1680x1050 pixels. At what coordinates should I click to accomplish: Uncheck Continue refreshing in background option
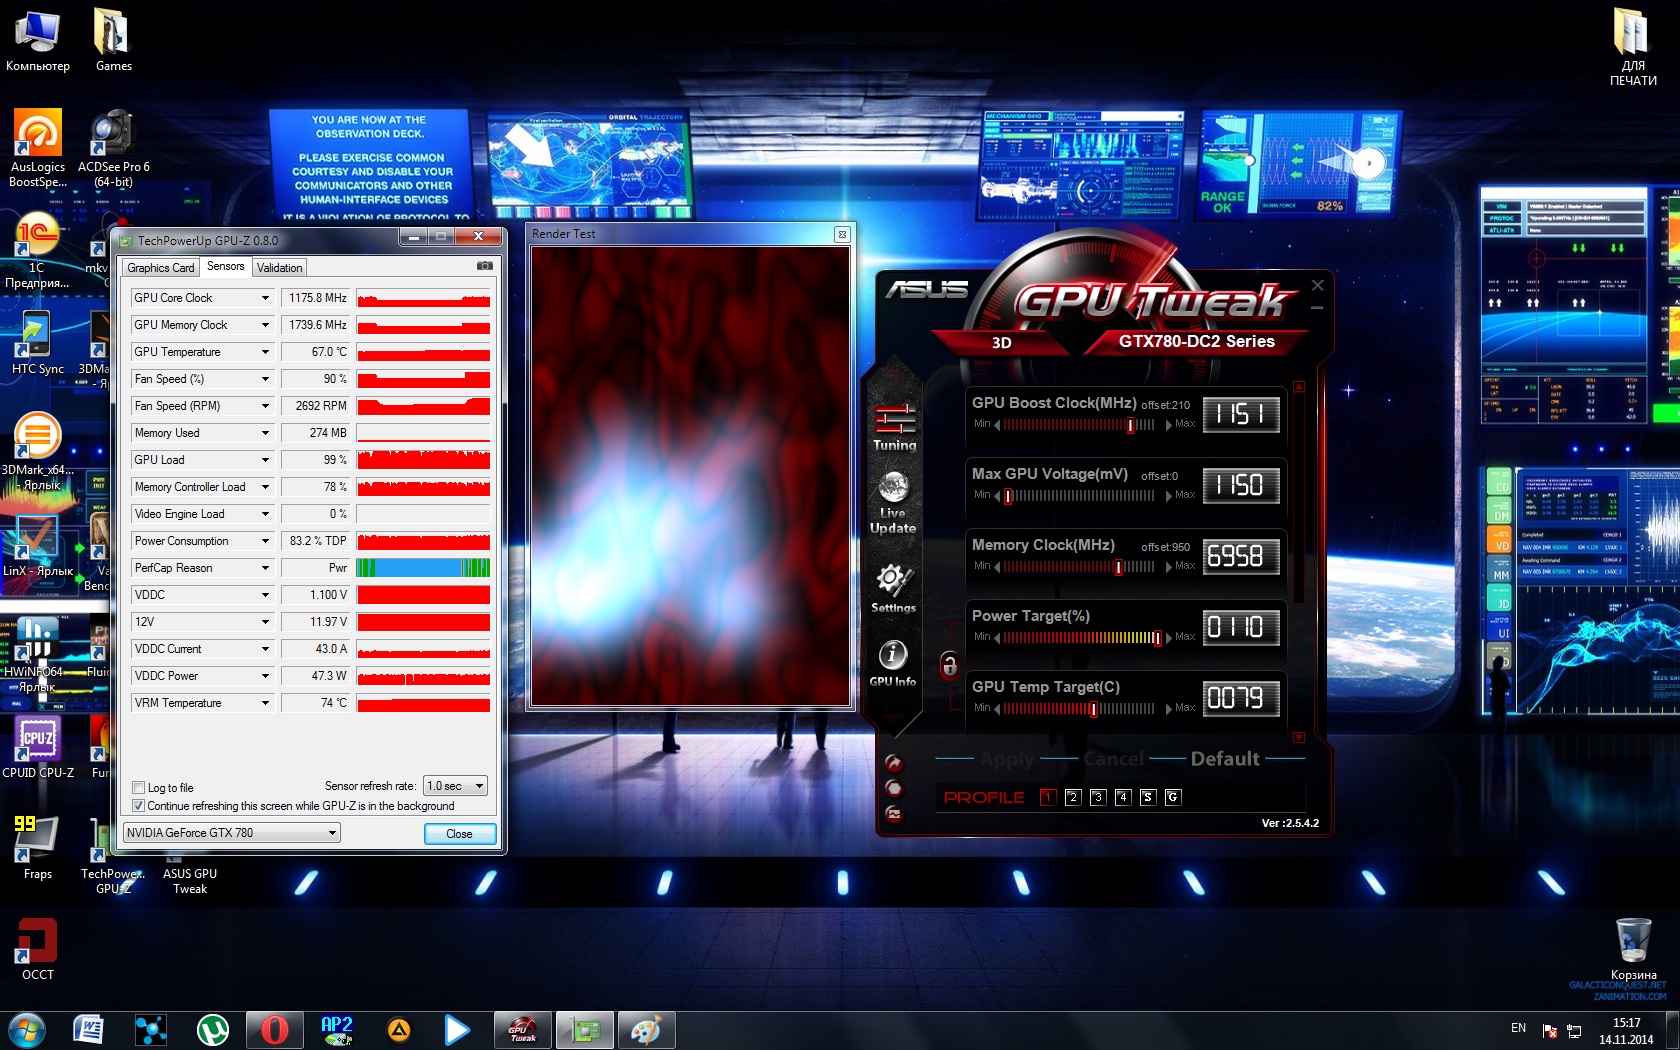pyautogui.click(x=139, y=806)
